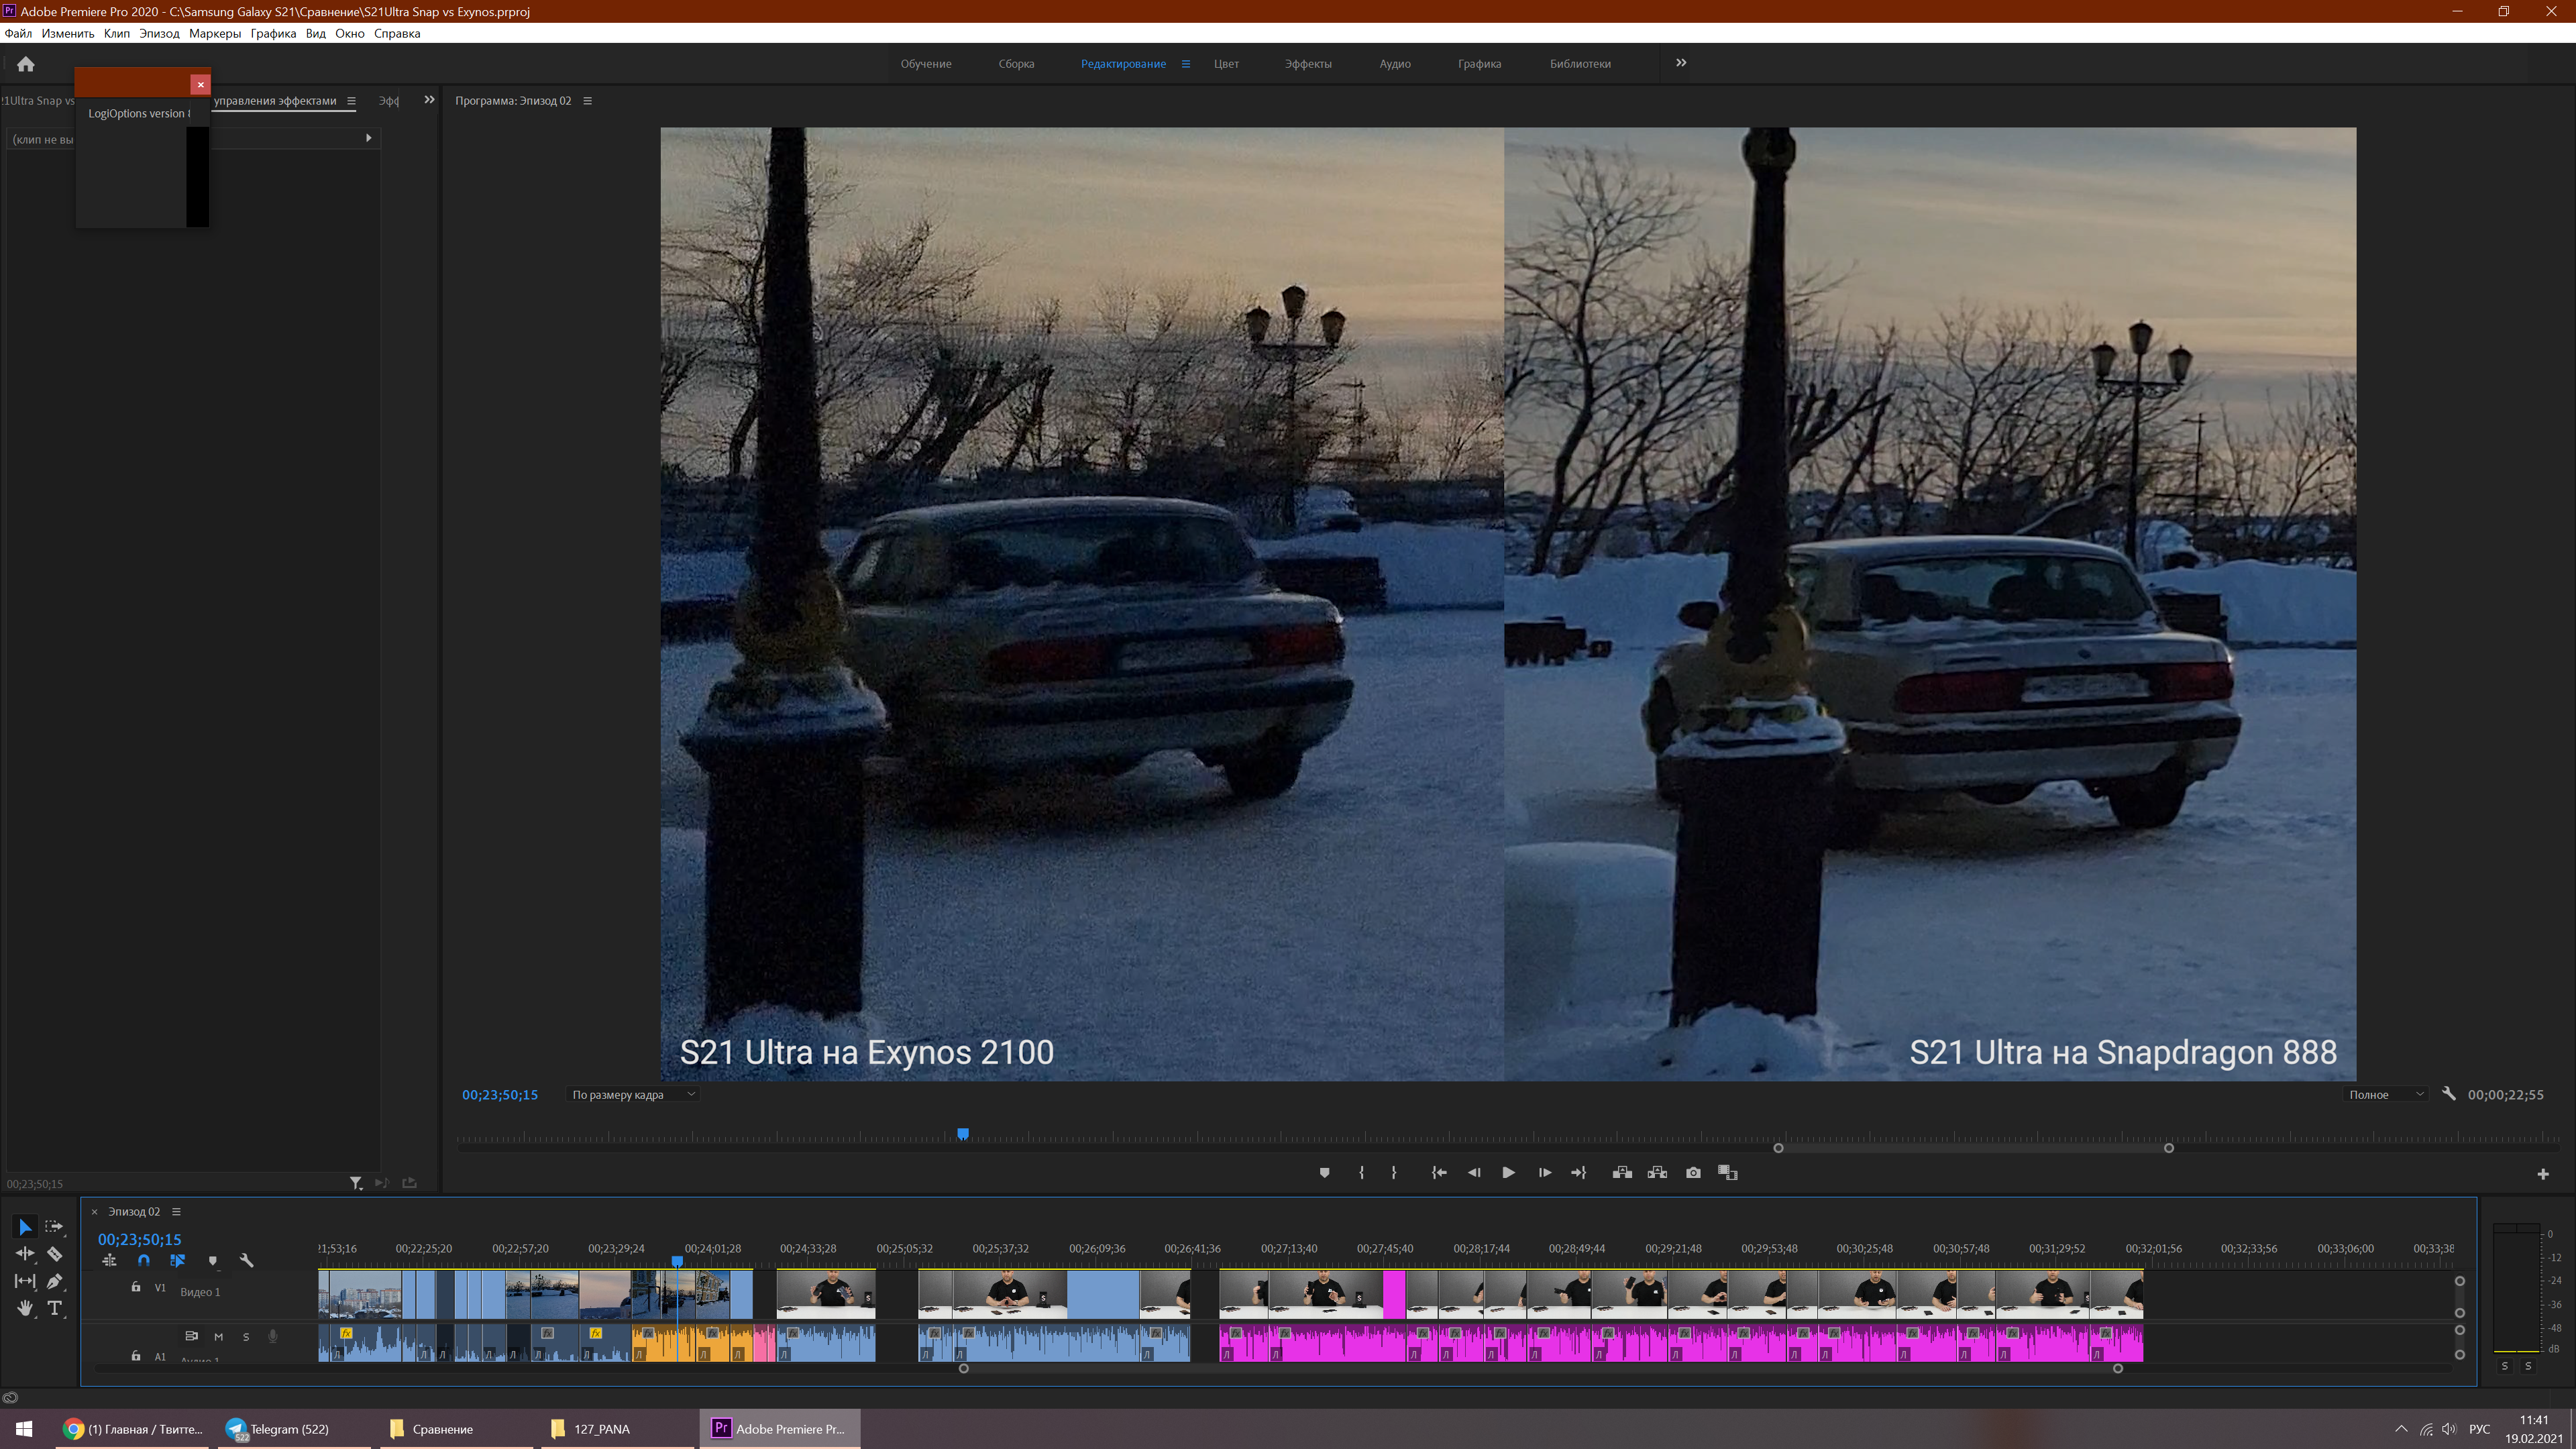Click the Extract button

(1657, 1173)
